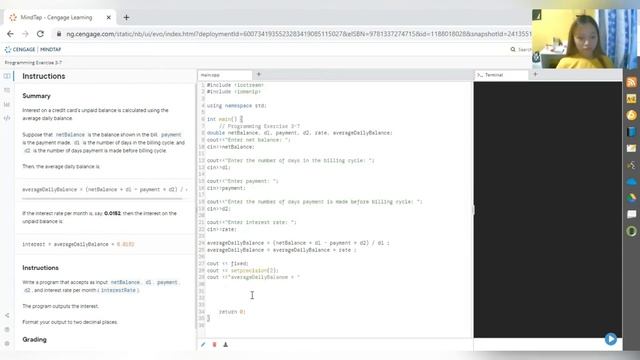Click the Grading heading

click(34, 340)
